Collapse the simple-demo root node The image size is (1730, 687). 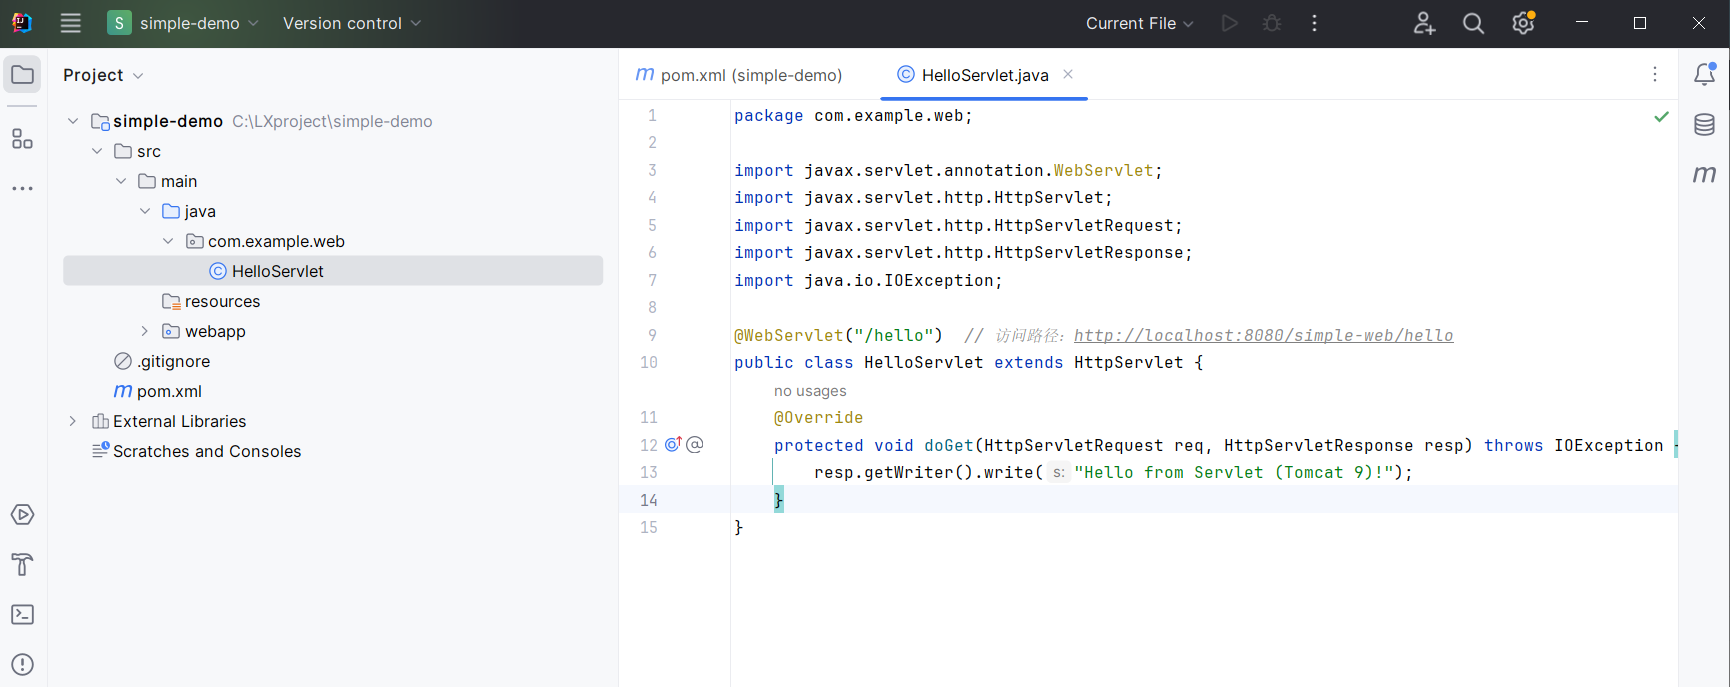(73, 121)
